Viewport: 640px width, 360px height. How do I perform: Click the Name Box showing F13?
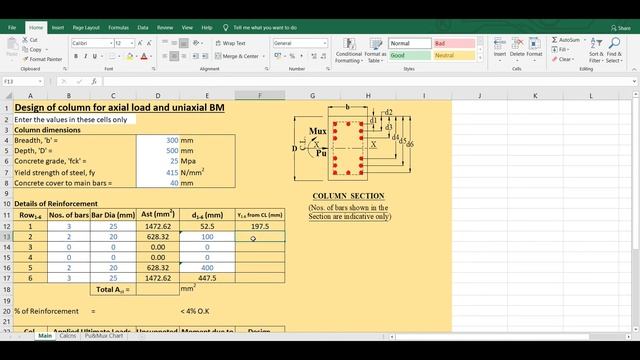[x=23, y=82]
